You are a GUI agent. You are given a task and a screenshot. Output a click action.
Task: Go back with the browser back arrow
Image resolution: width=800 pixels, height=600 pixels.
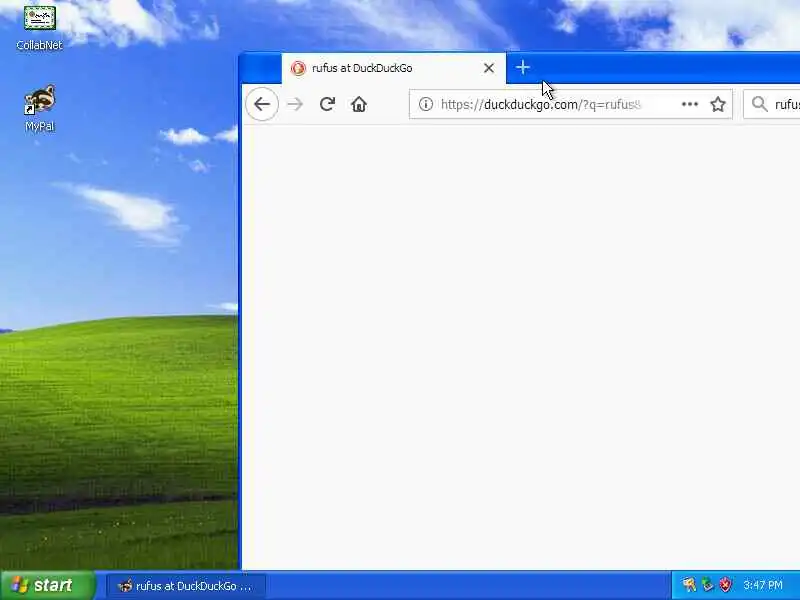[262, 104]
